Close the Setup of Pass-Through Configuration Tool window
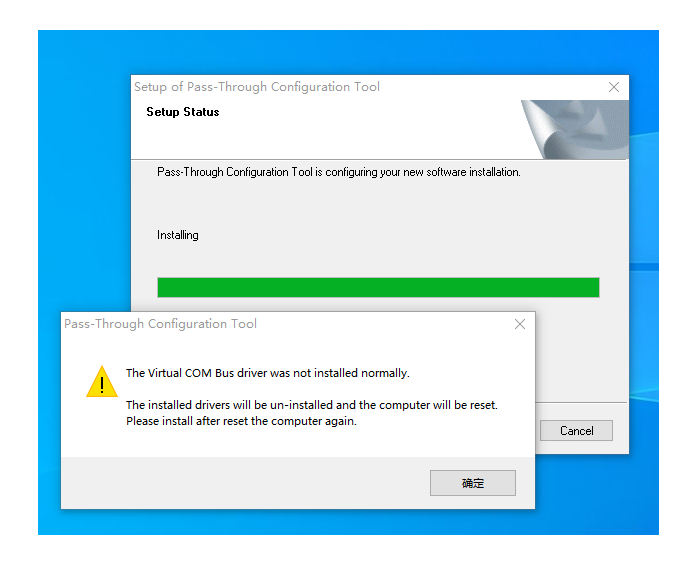 tap(614, 87)
